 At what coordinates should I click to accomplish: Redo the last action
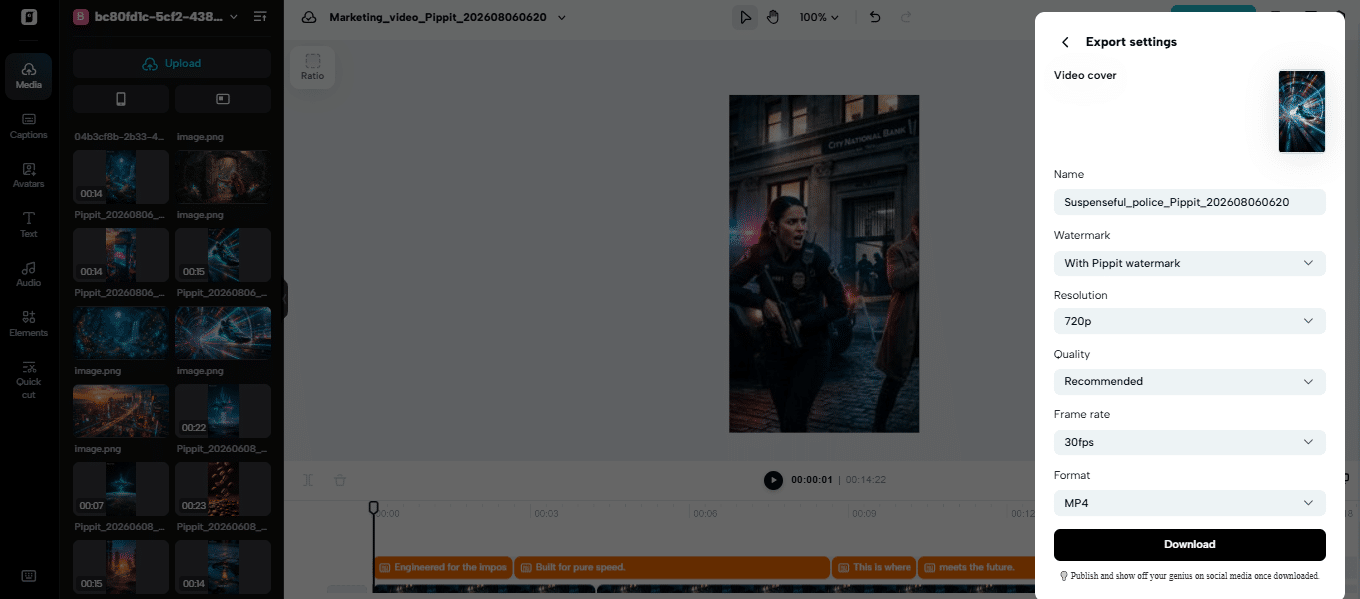[906, 17]
